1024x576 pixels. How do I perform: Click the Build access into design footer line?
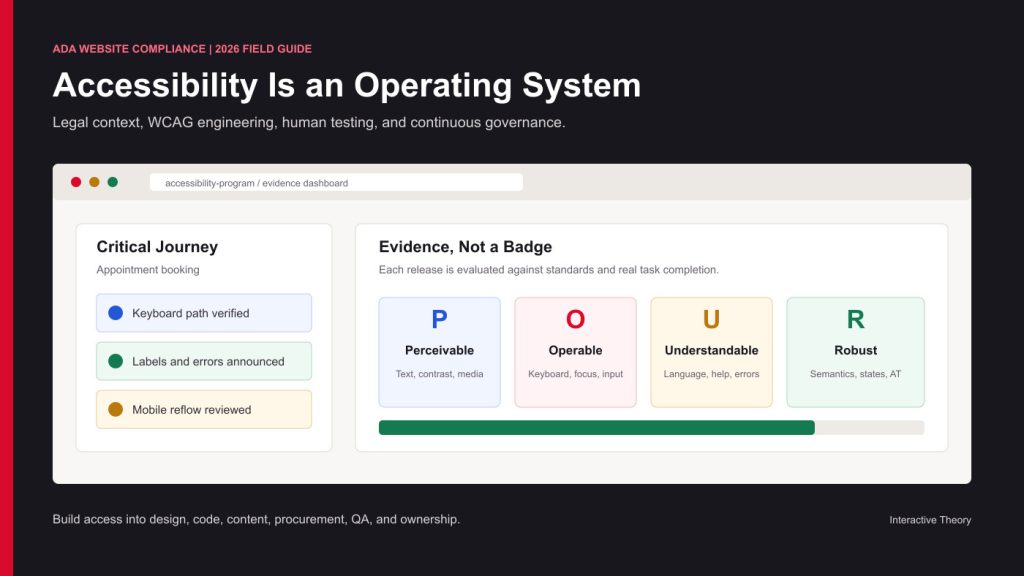click(x=256, y=520)
